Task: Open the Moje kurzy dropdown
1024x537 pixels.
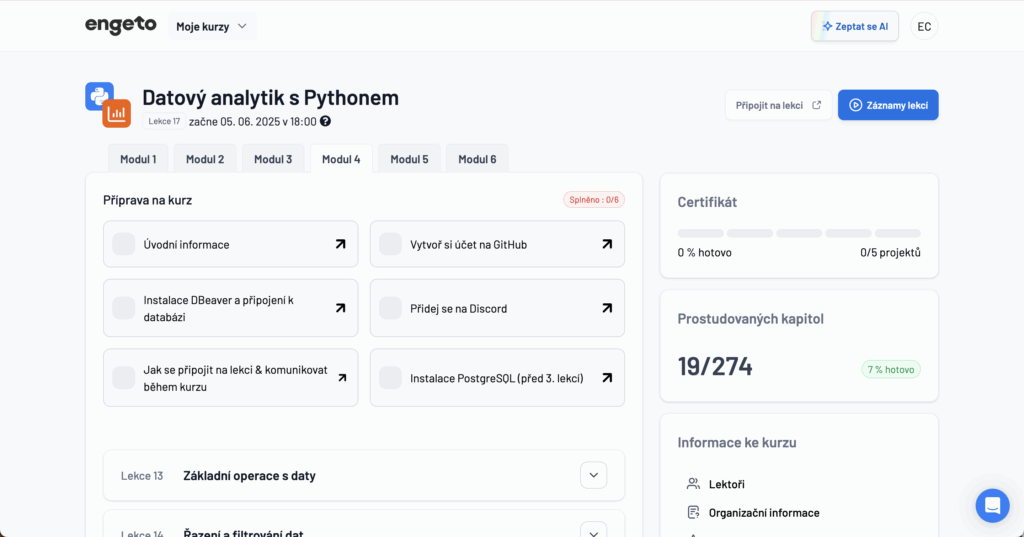Action: [x=212, y=26]
